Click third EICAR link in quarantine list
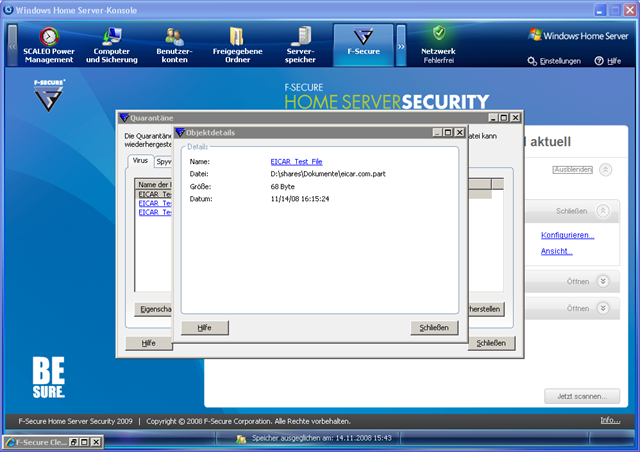 pyautogui.click(x=155, y=212)
